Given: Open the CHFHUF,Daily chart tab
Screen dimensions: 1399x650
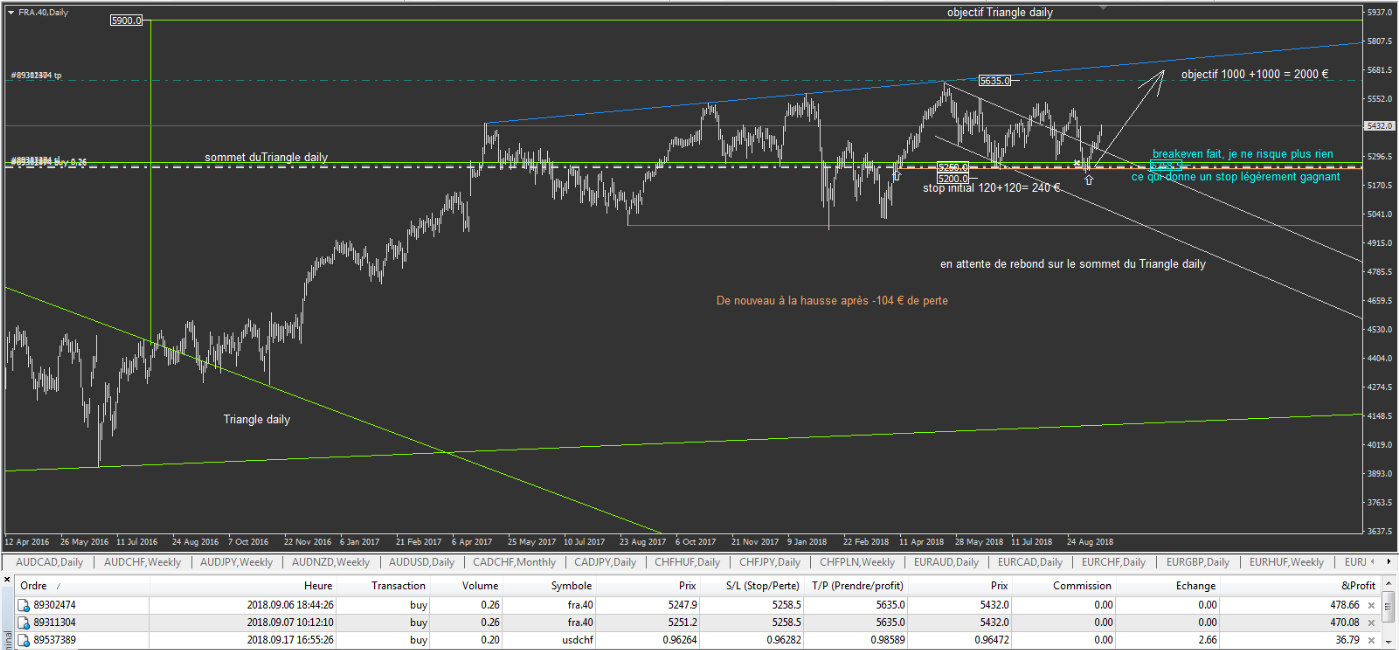Looking at the screenshot, I should click(687, 562).
